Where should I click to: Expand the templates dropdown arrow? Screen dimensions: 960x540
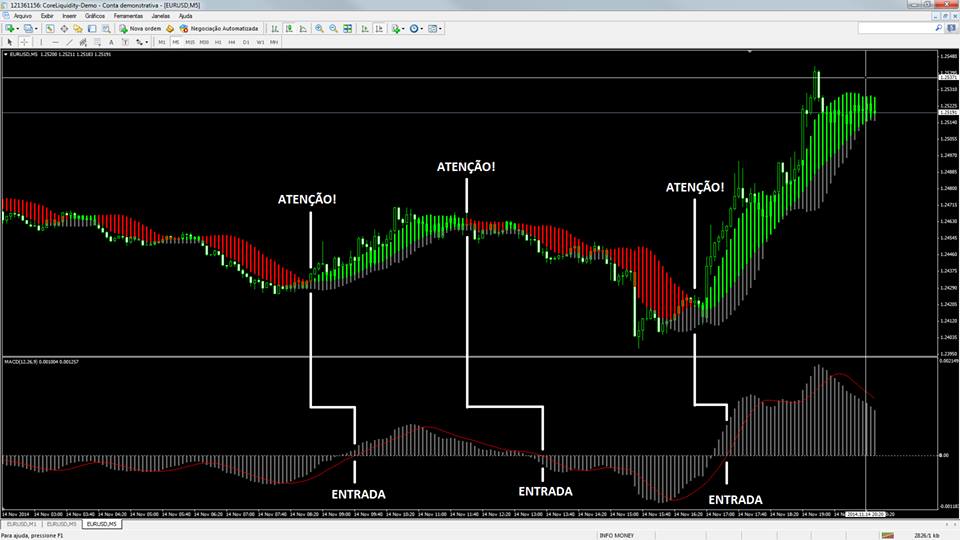(440, 29)
